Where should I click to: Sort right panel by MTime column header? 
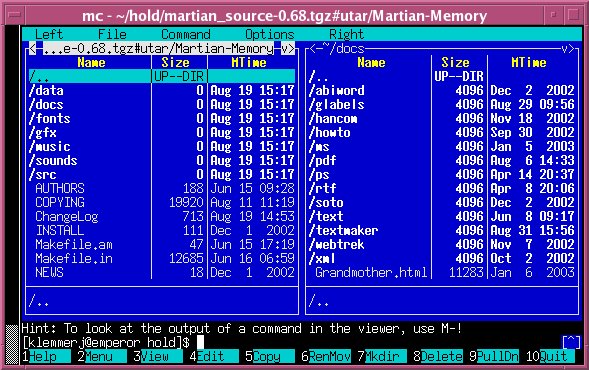point(529,62)
